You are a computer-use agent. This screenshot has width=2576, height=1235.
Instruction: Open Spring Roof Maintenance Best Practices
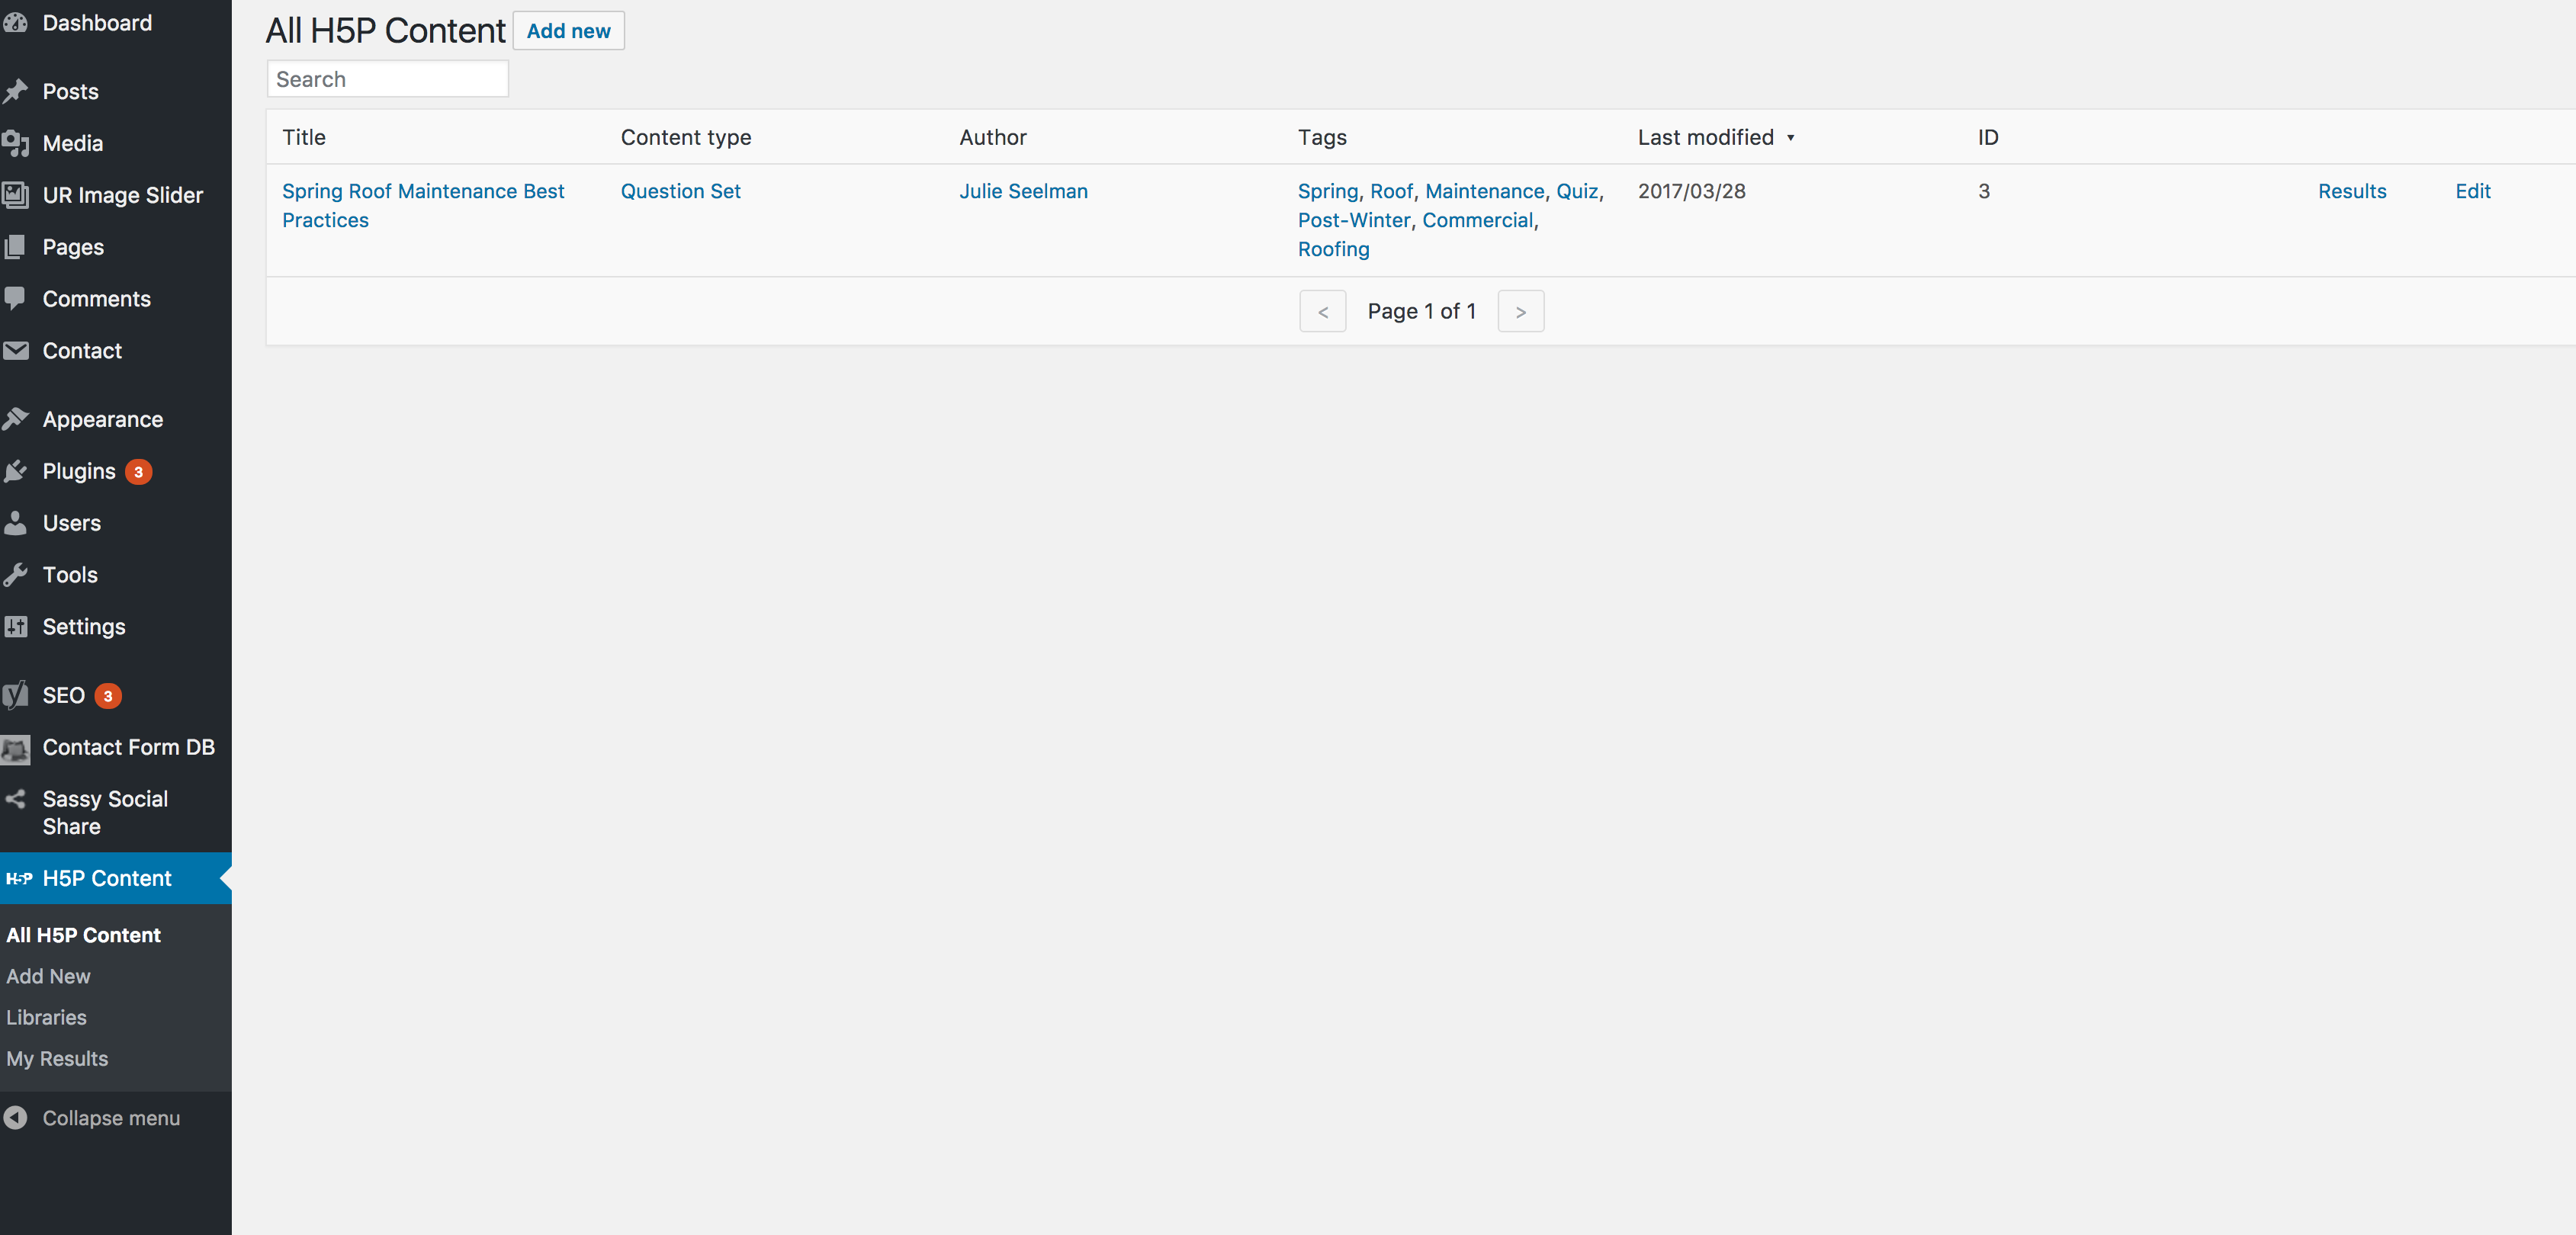[x=423, y=205]
